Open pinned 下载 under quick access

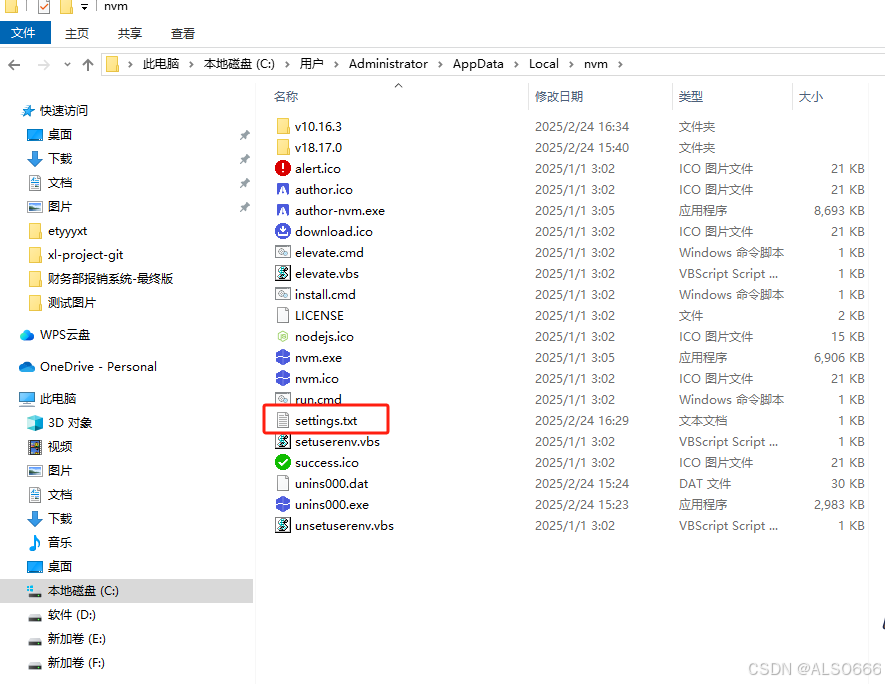coord(60,159)
